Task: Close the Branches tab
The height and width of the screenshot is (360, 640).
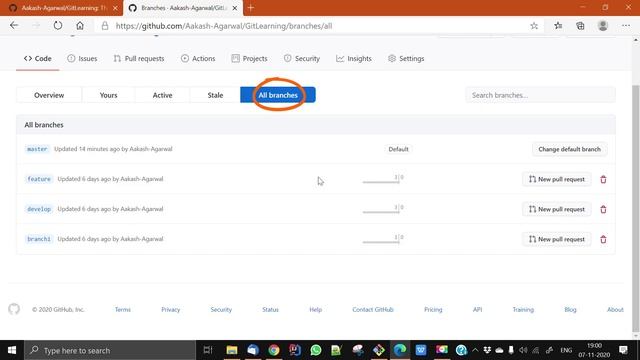Action: [235, 8]
